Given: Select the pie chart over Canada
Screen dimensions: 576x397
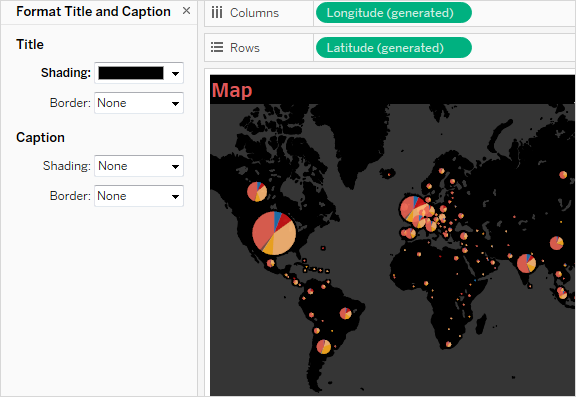Looking at the screenshot, I should (x=257, y=192).
